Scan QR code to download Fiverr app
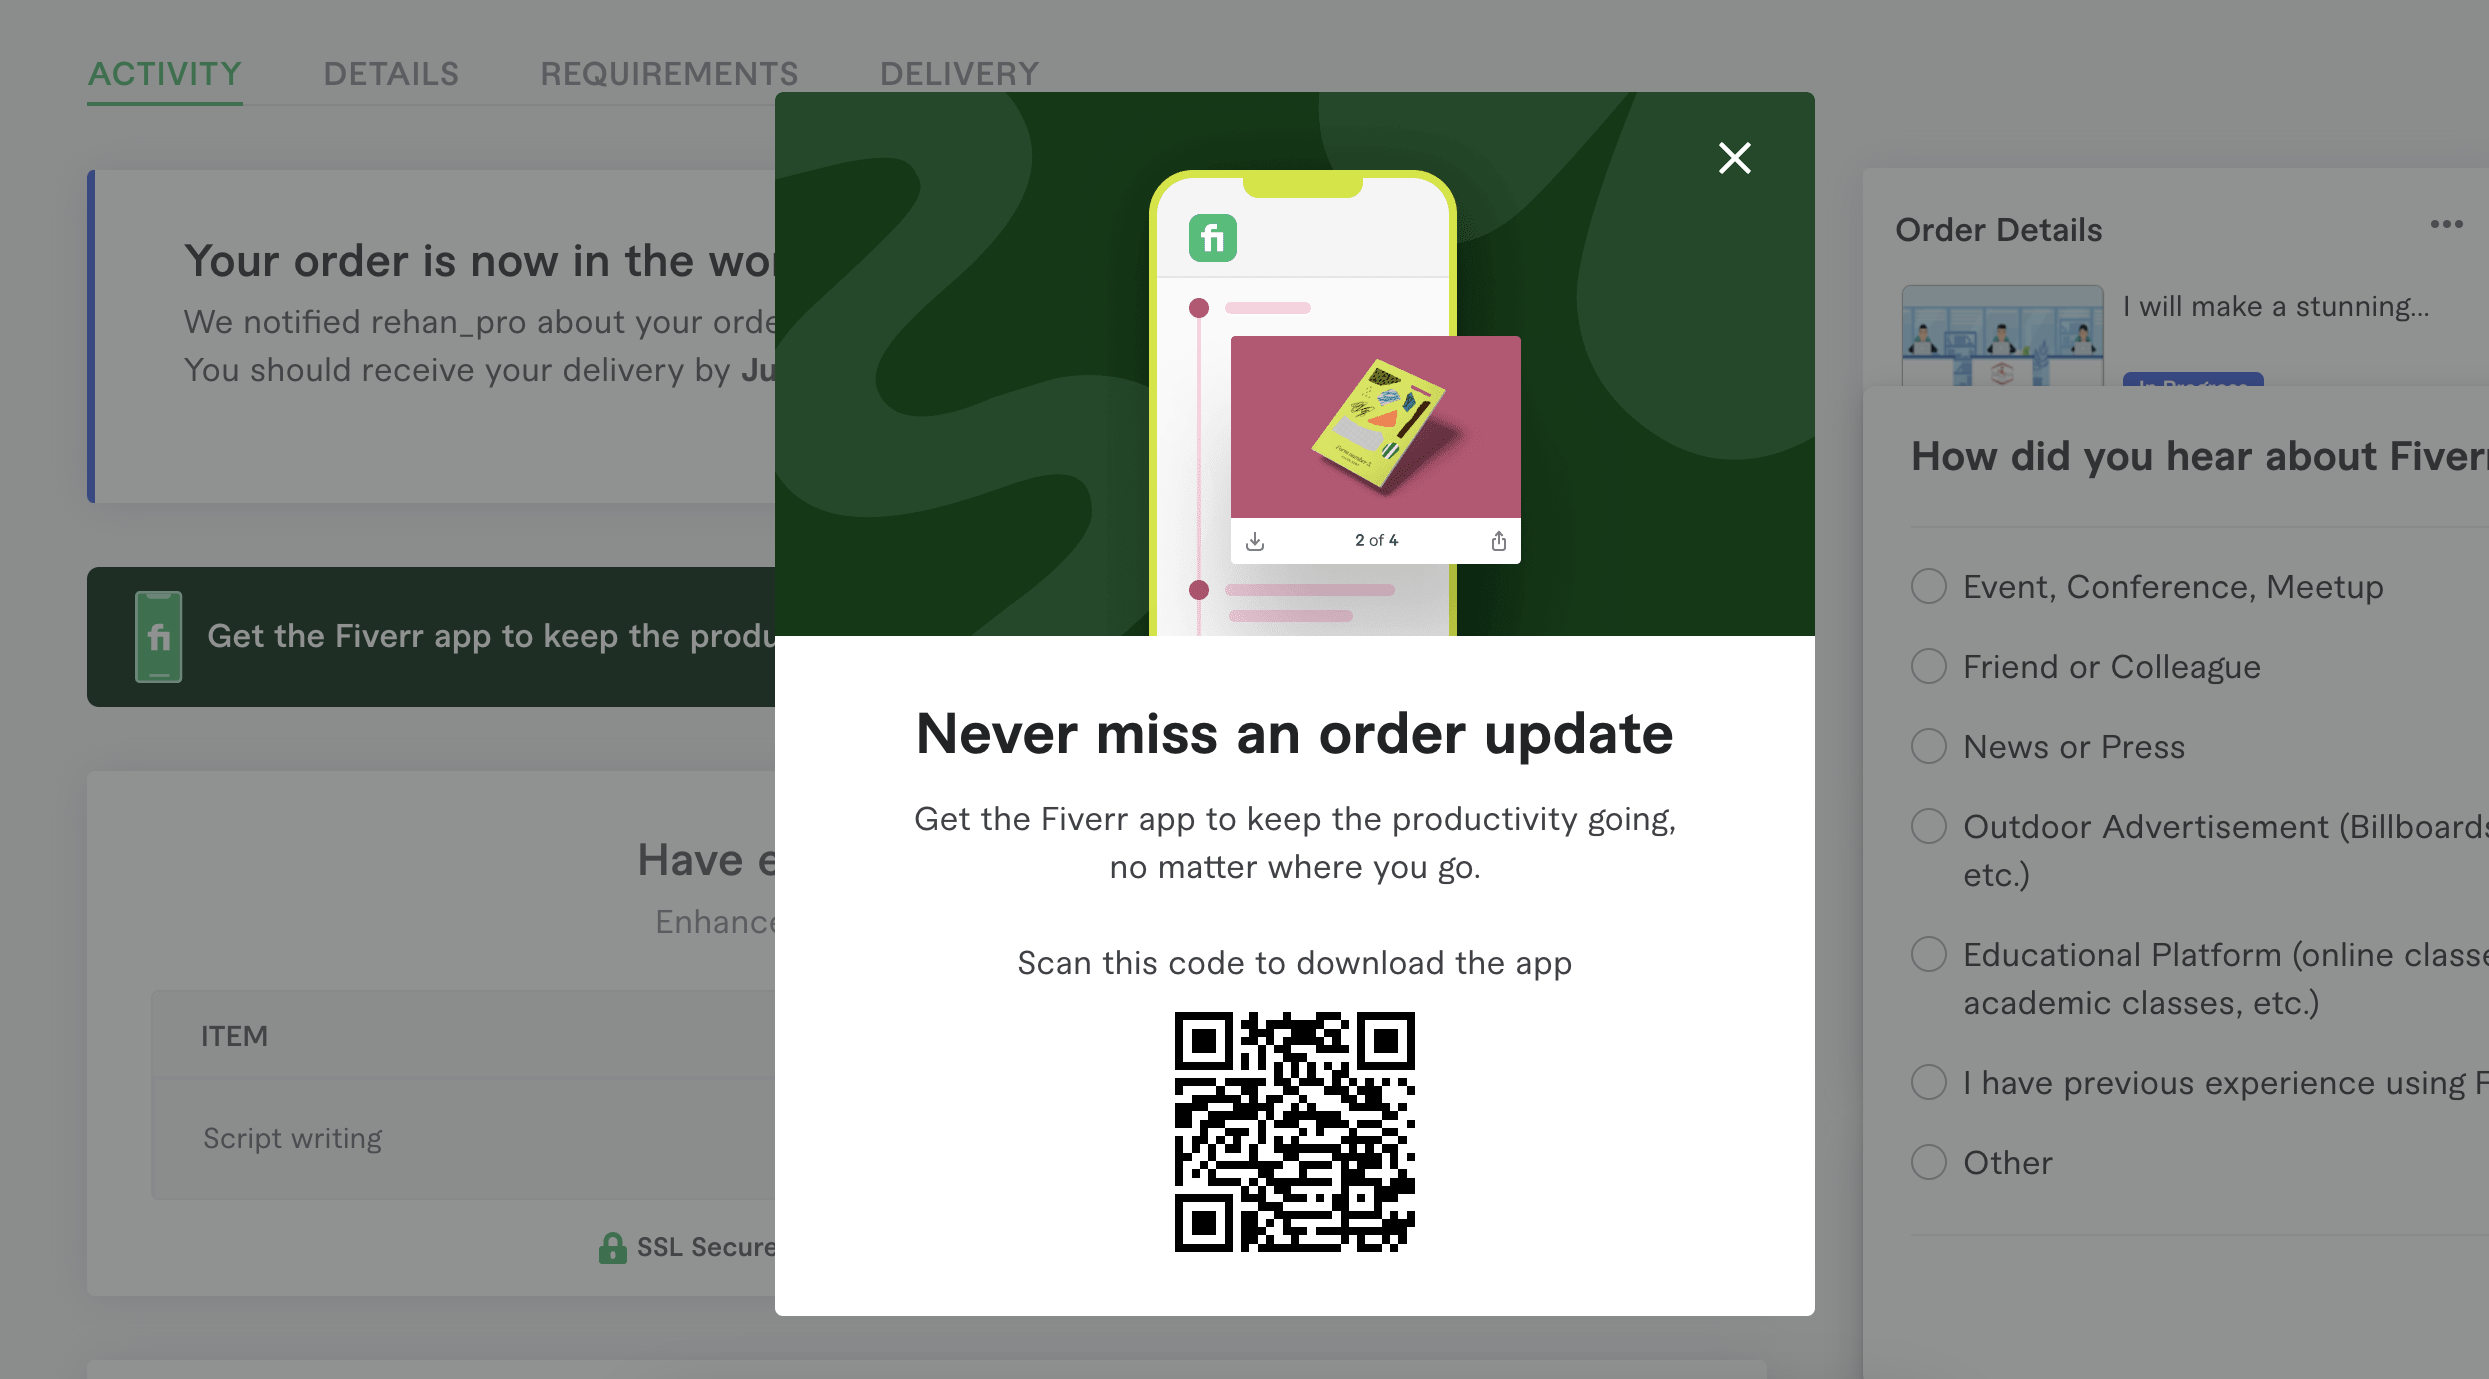Viewport: 2489px width, 1379px height. (x=1295, y=1129)
